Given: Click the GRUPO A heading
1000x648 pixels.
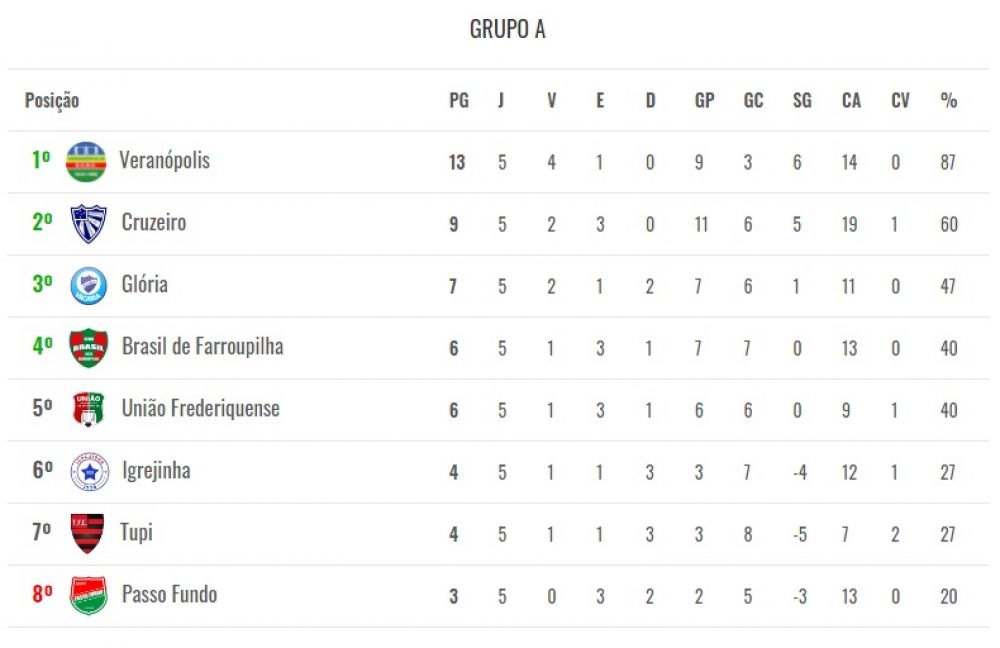Looking at the screenshot, I should pos(507,29).
